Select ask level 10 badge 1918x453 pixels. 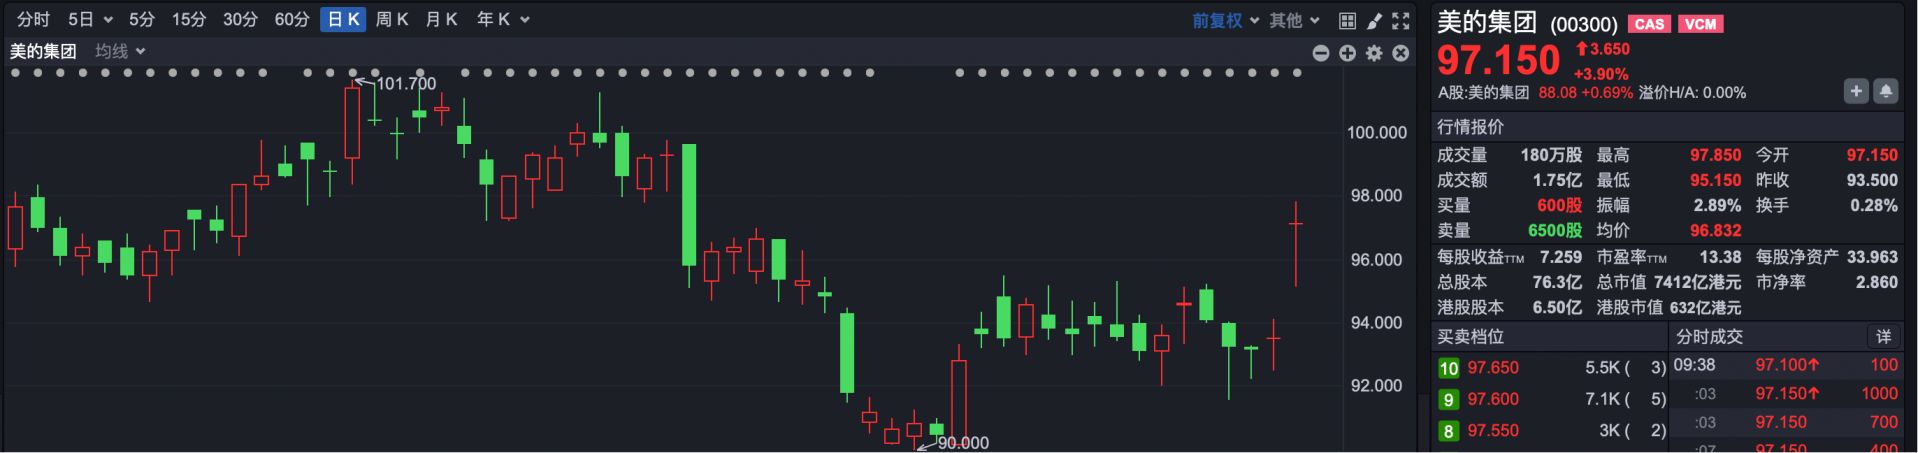pos(1448,368)
